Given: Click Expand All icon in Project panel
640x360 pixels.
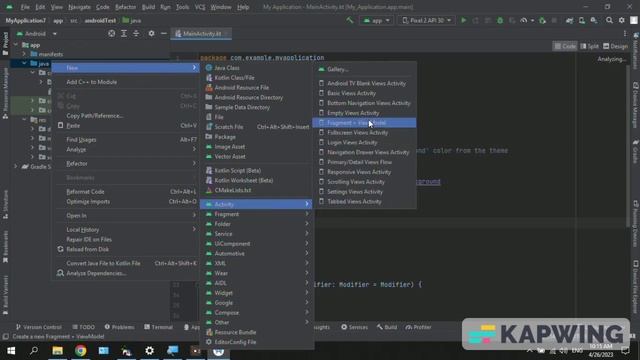Looking at the screenshot, I should (x=124, y=33).
